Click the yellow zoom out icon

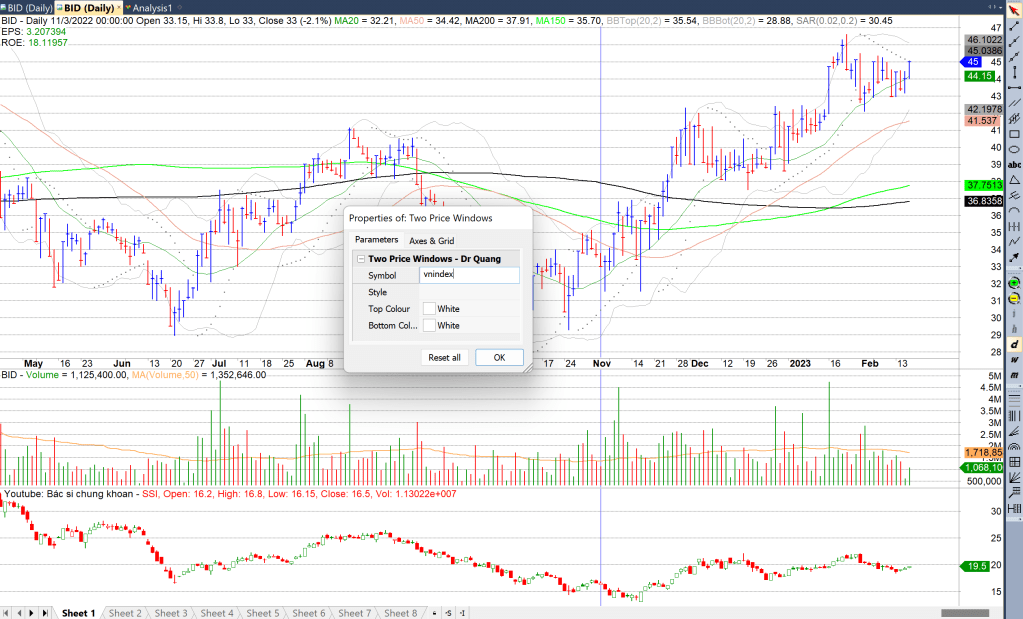tap(1015, 298)
